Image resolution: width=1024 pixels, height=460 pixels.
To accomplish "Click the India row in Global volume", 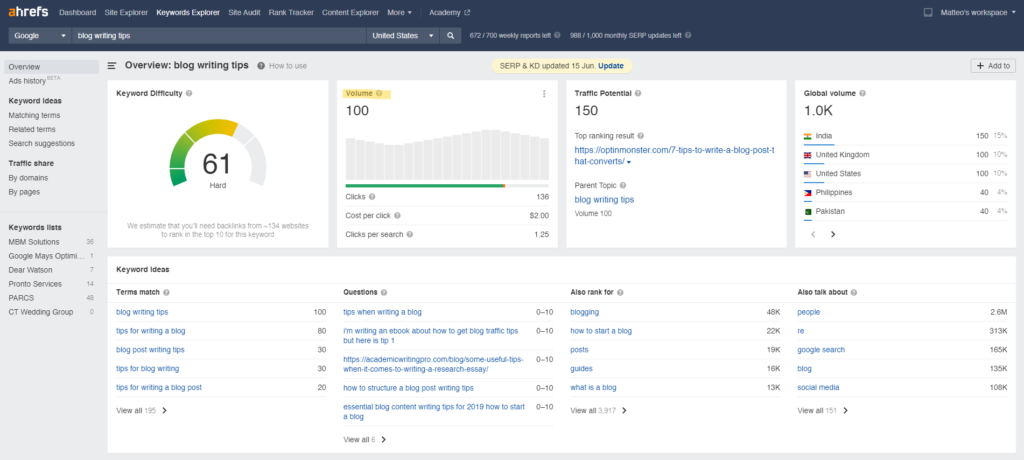I will click(x=905, y=137).
